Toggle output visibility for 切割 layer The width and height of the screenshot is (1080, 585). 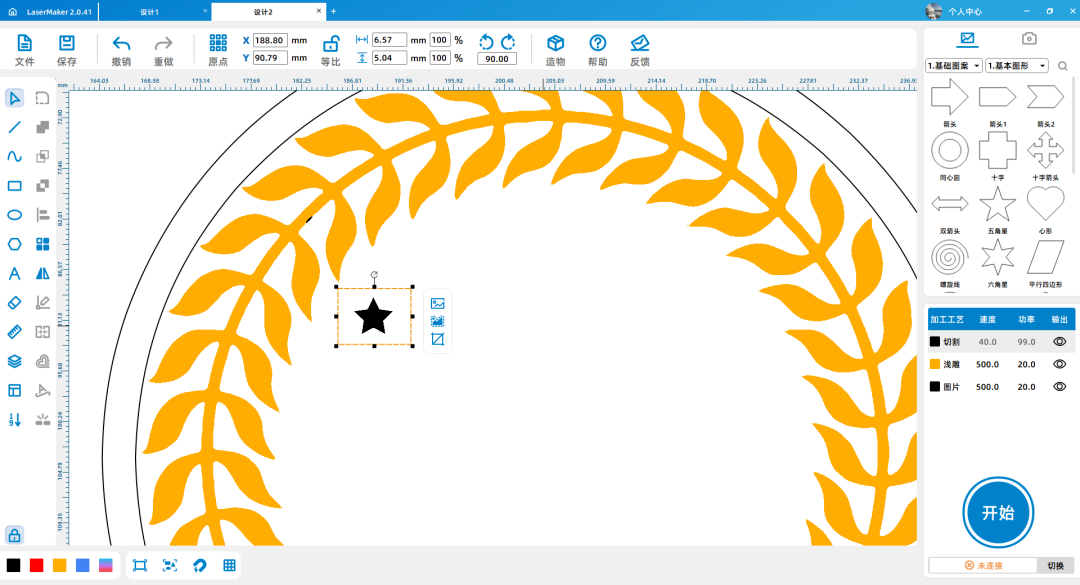tap(1059, 341)
